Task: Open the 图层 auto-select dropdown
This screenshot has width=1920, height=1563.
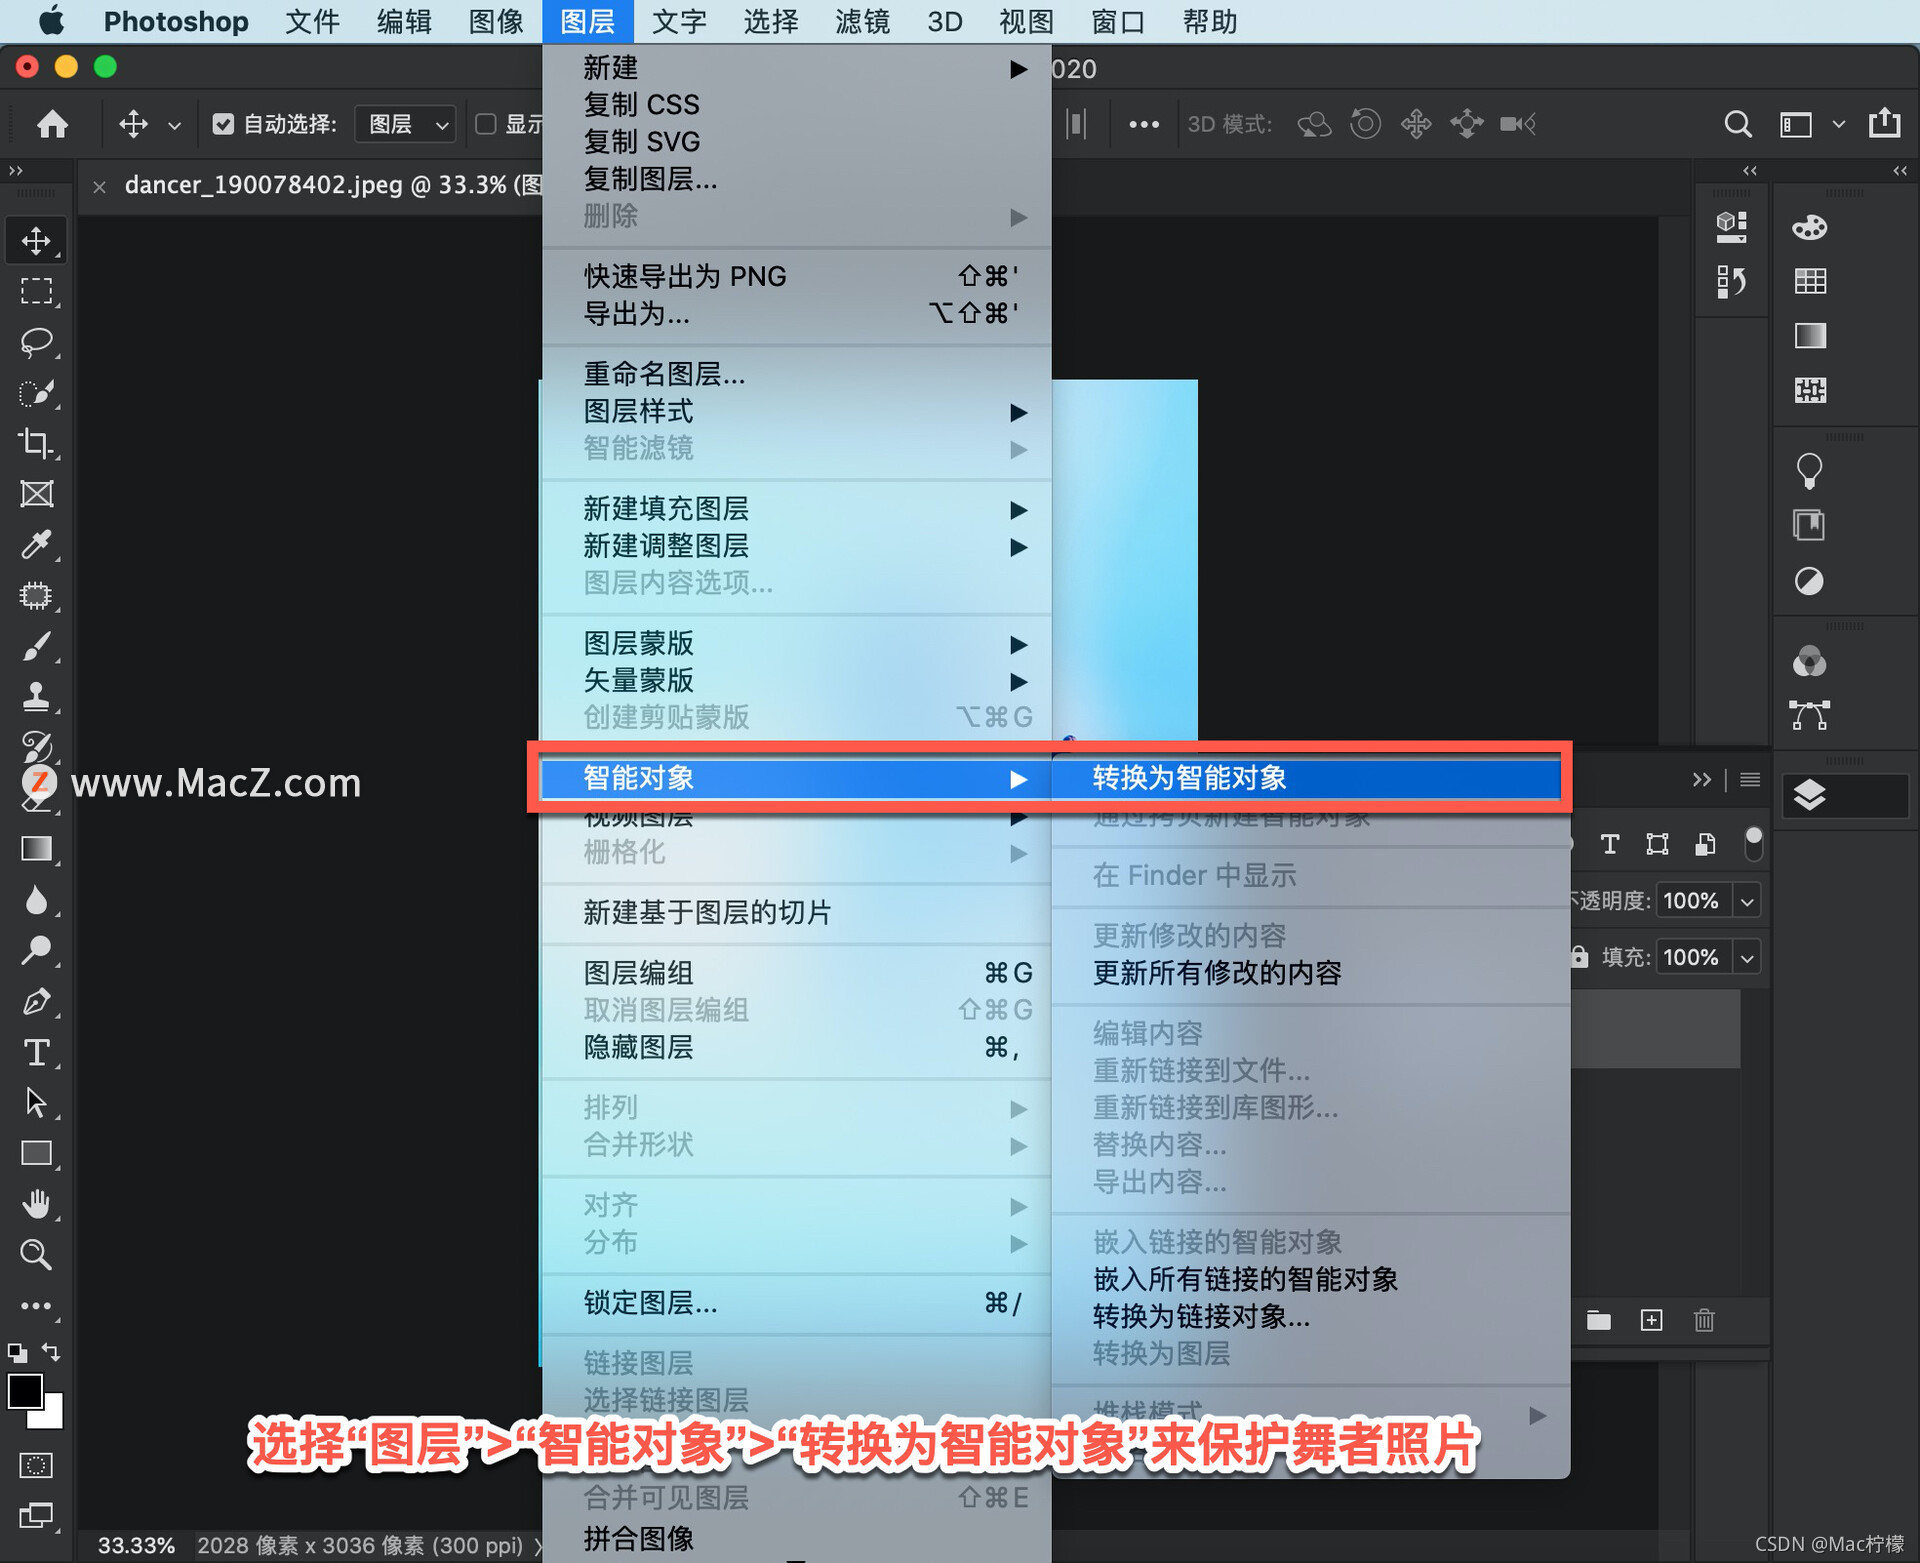Action: click(405, 124)
